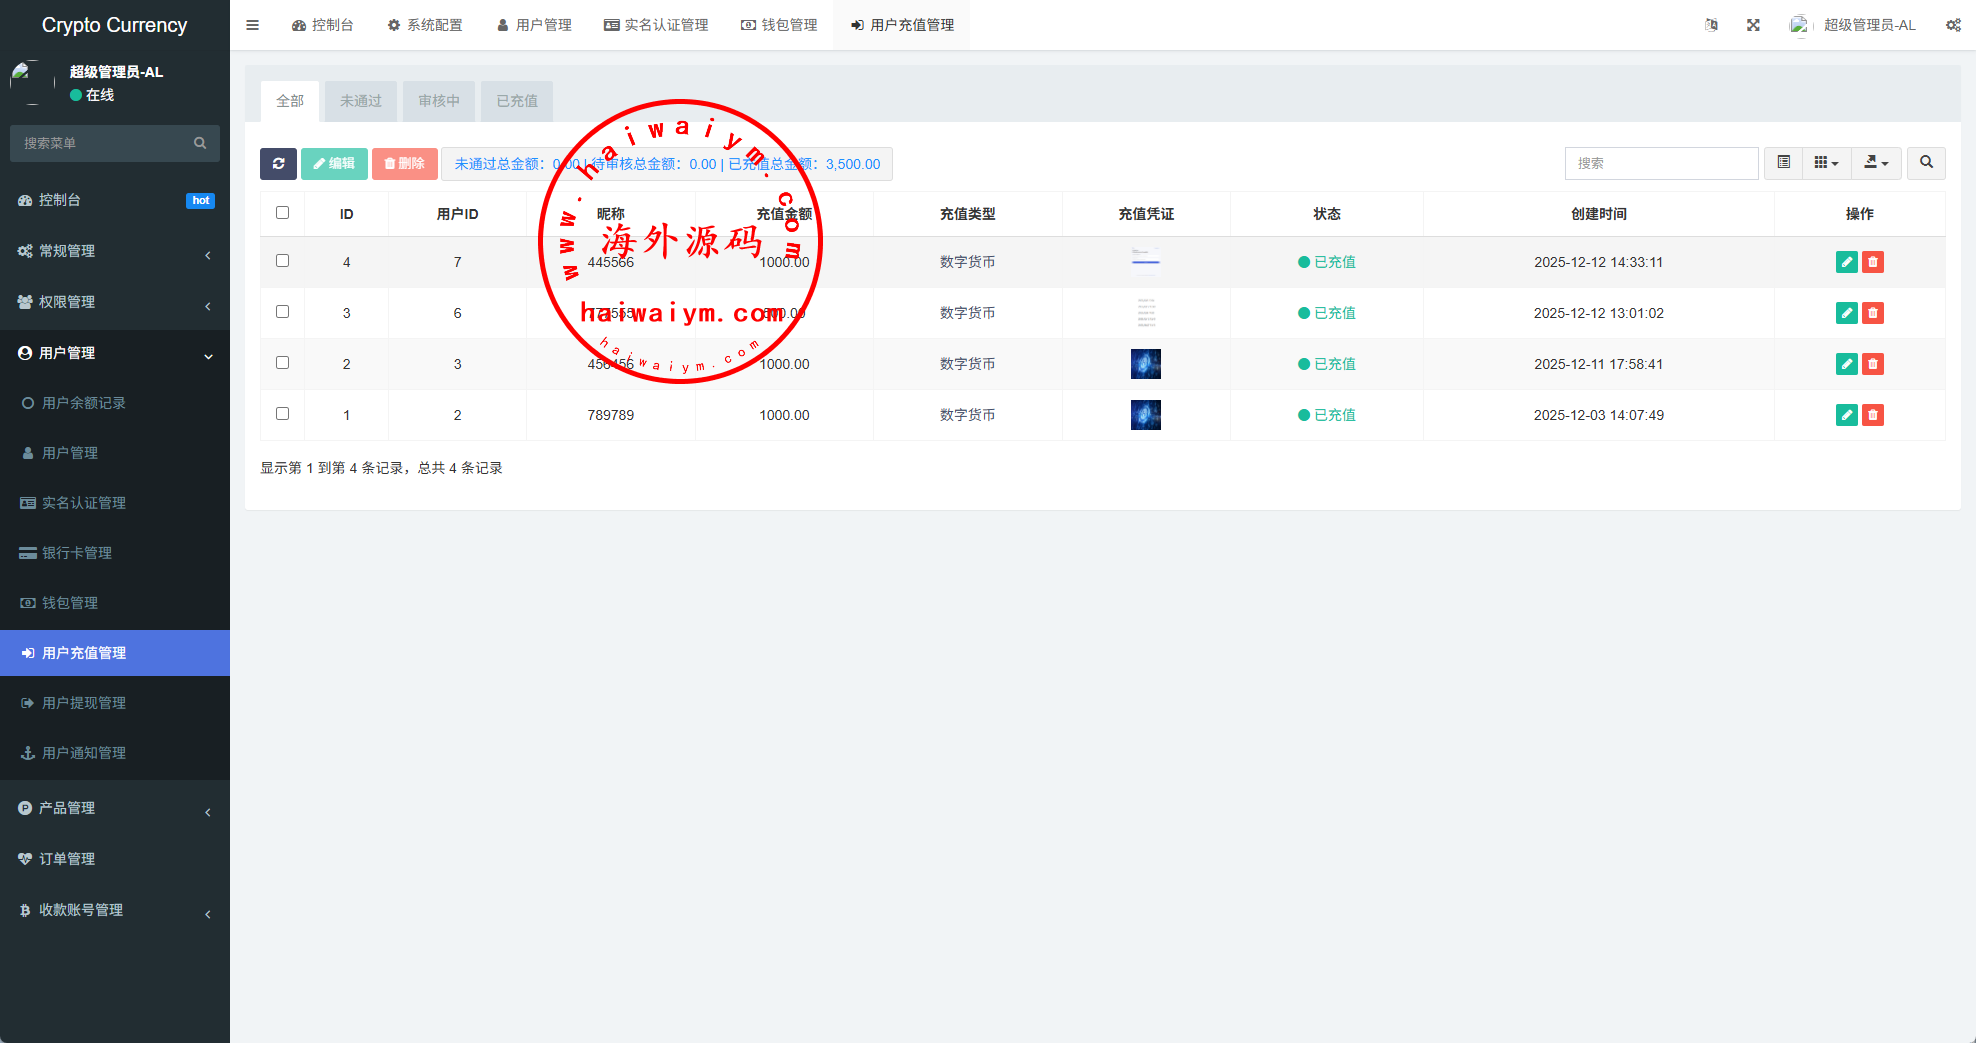Open settings gears icon at top right

point(1953,25)
